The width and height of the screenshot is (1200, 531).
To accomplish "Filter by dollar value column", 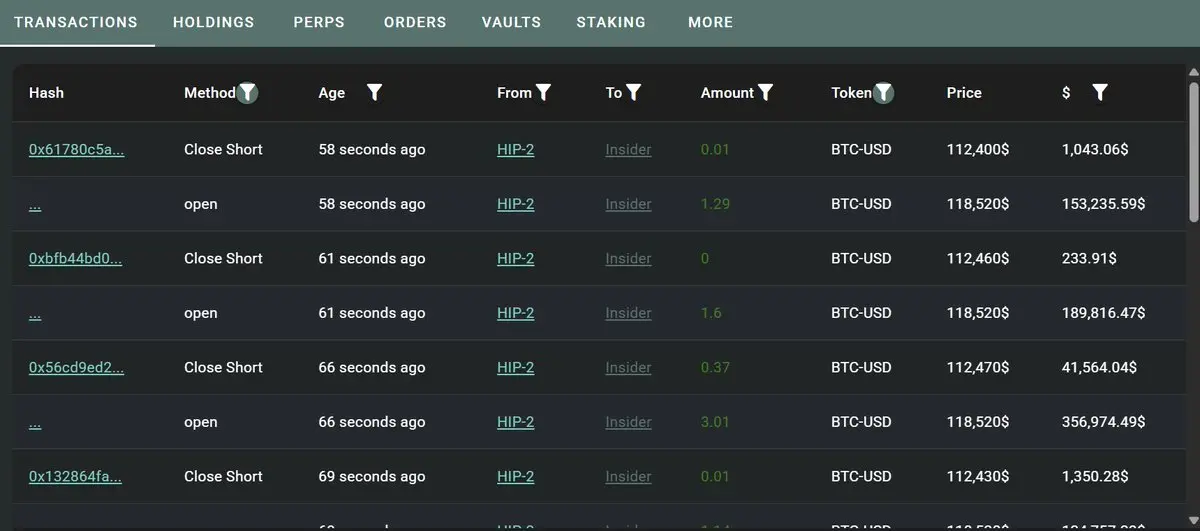I will (x=1100, y=93).
